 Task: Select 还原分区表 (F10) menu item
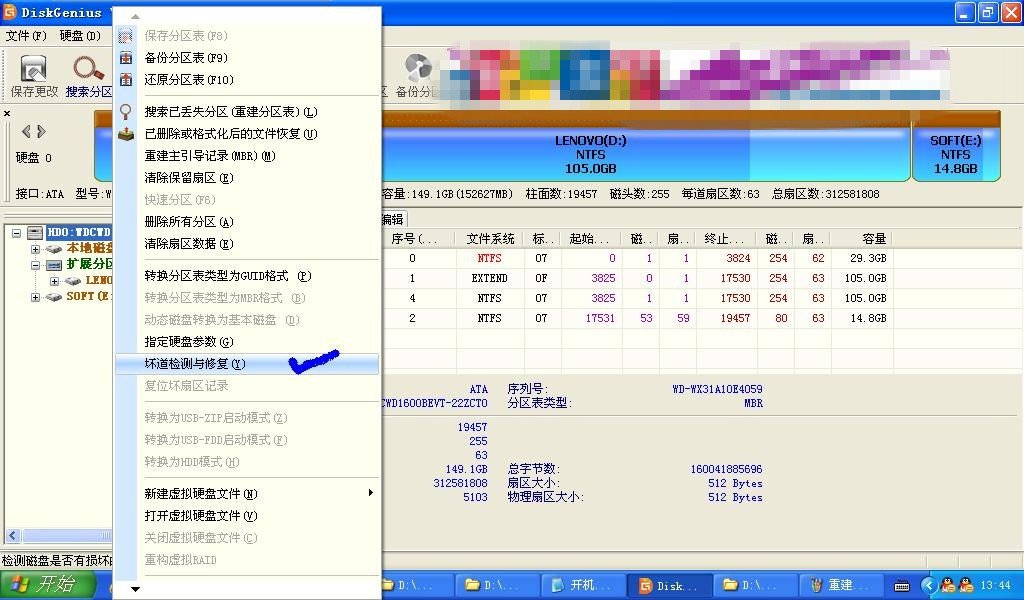point(247,80)
